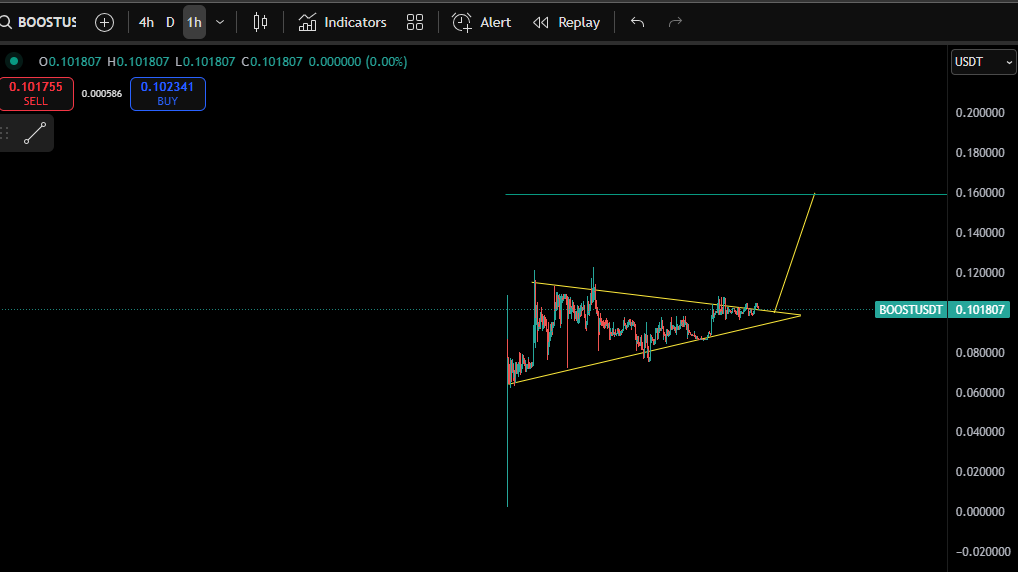Viewport: 1018px width, 572px height.
Task: Grab the drawing toolbar drag handle
Action: click(5, 133)
